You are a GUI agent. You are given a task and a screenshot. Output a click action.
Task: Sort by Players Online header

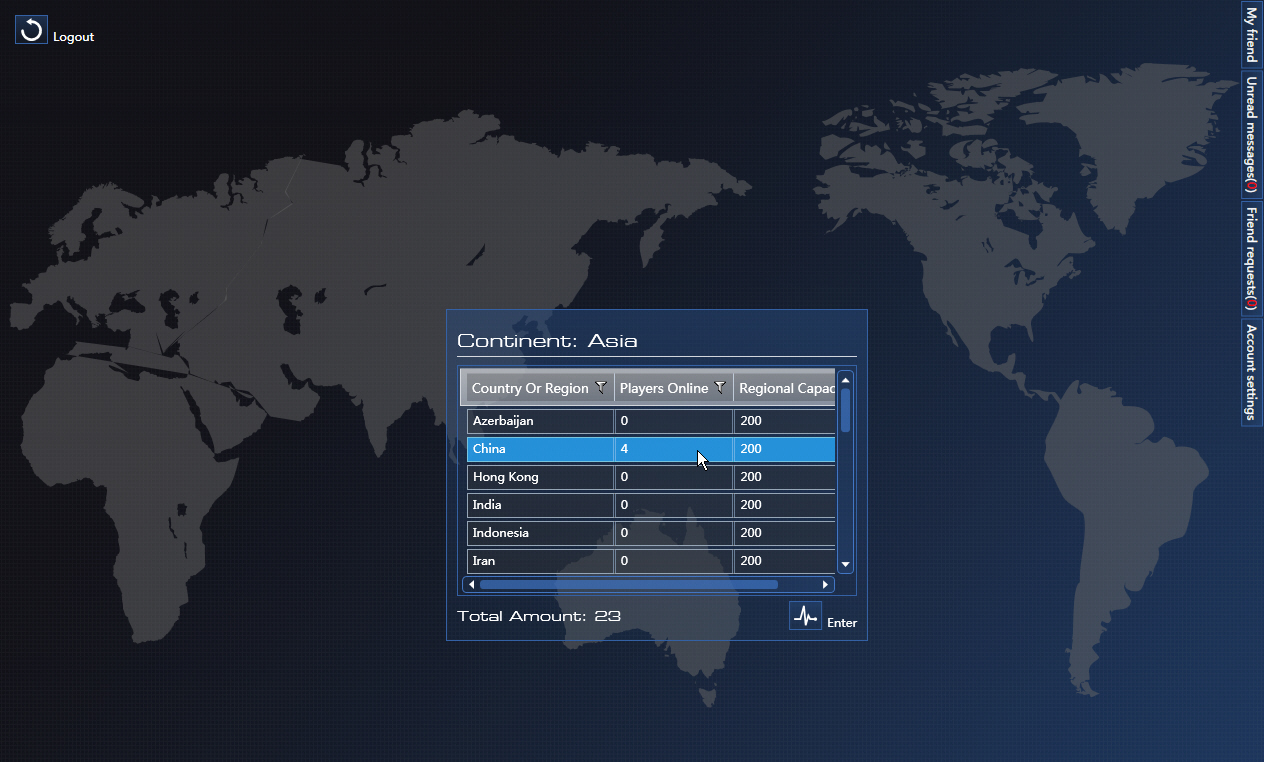coord(664,388)
